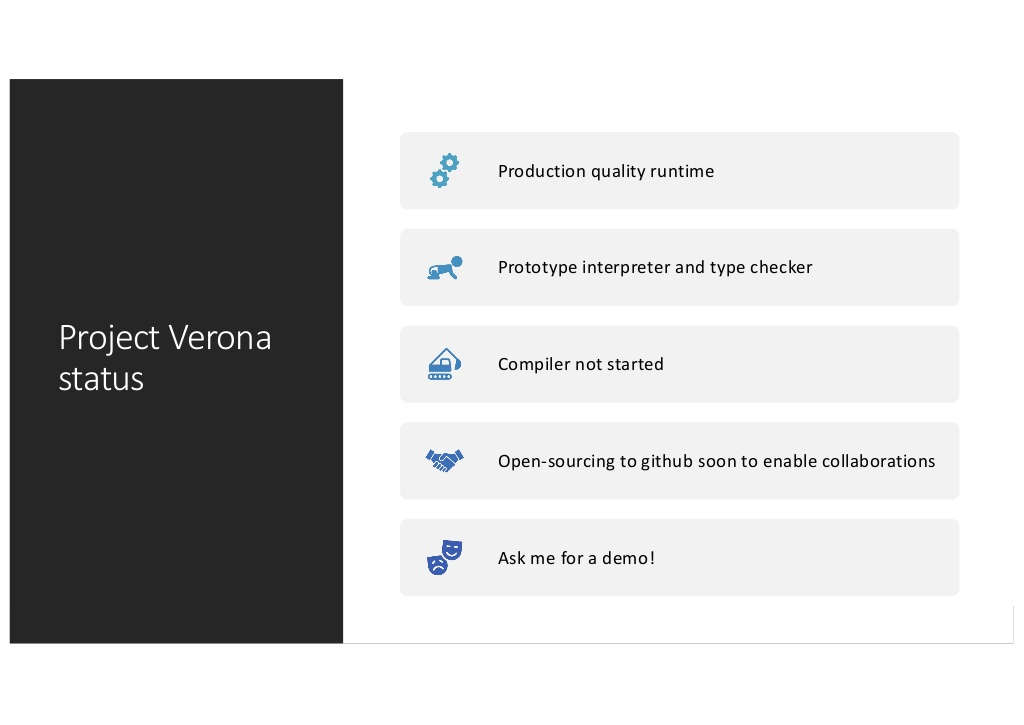The height and width of the screenshot is (725, 1024).
Task: Select the word "runtime" in the first item
Action: (x=682, y=171)
